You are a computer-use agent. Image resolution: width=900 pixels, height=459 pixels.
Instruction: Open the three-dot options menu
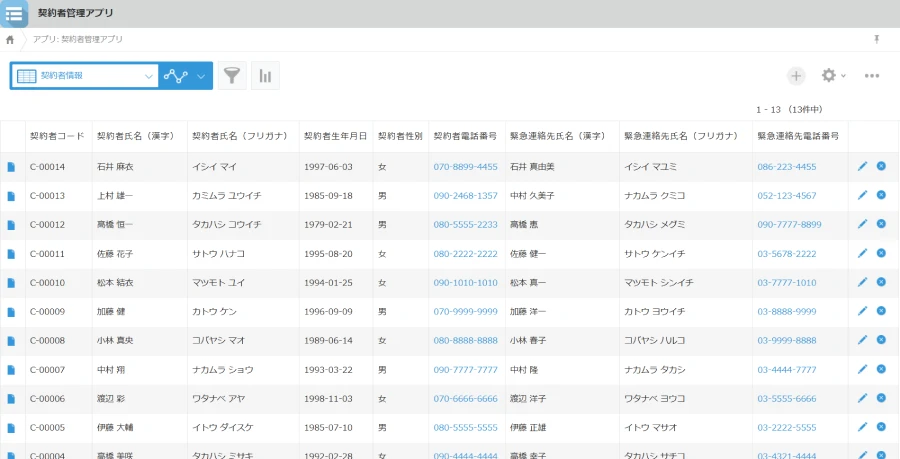(872, 76)
